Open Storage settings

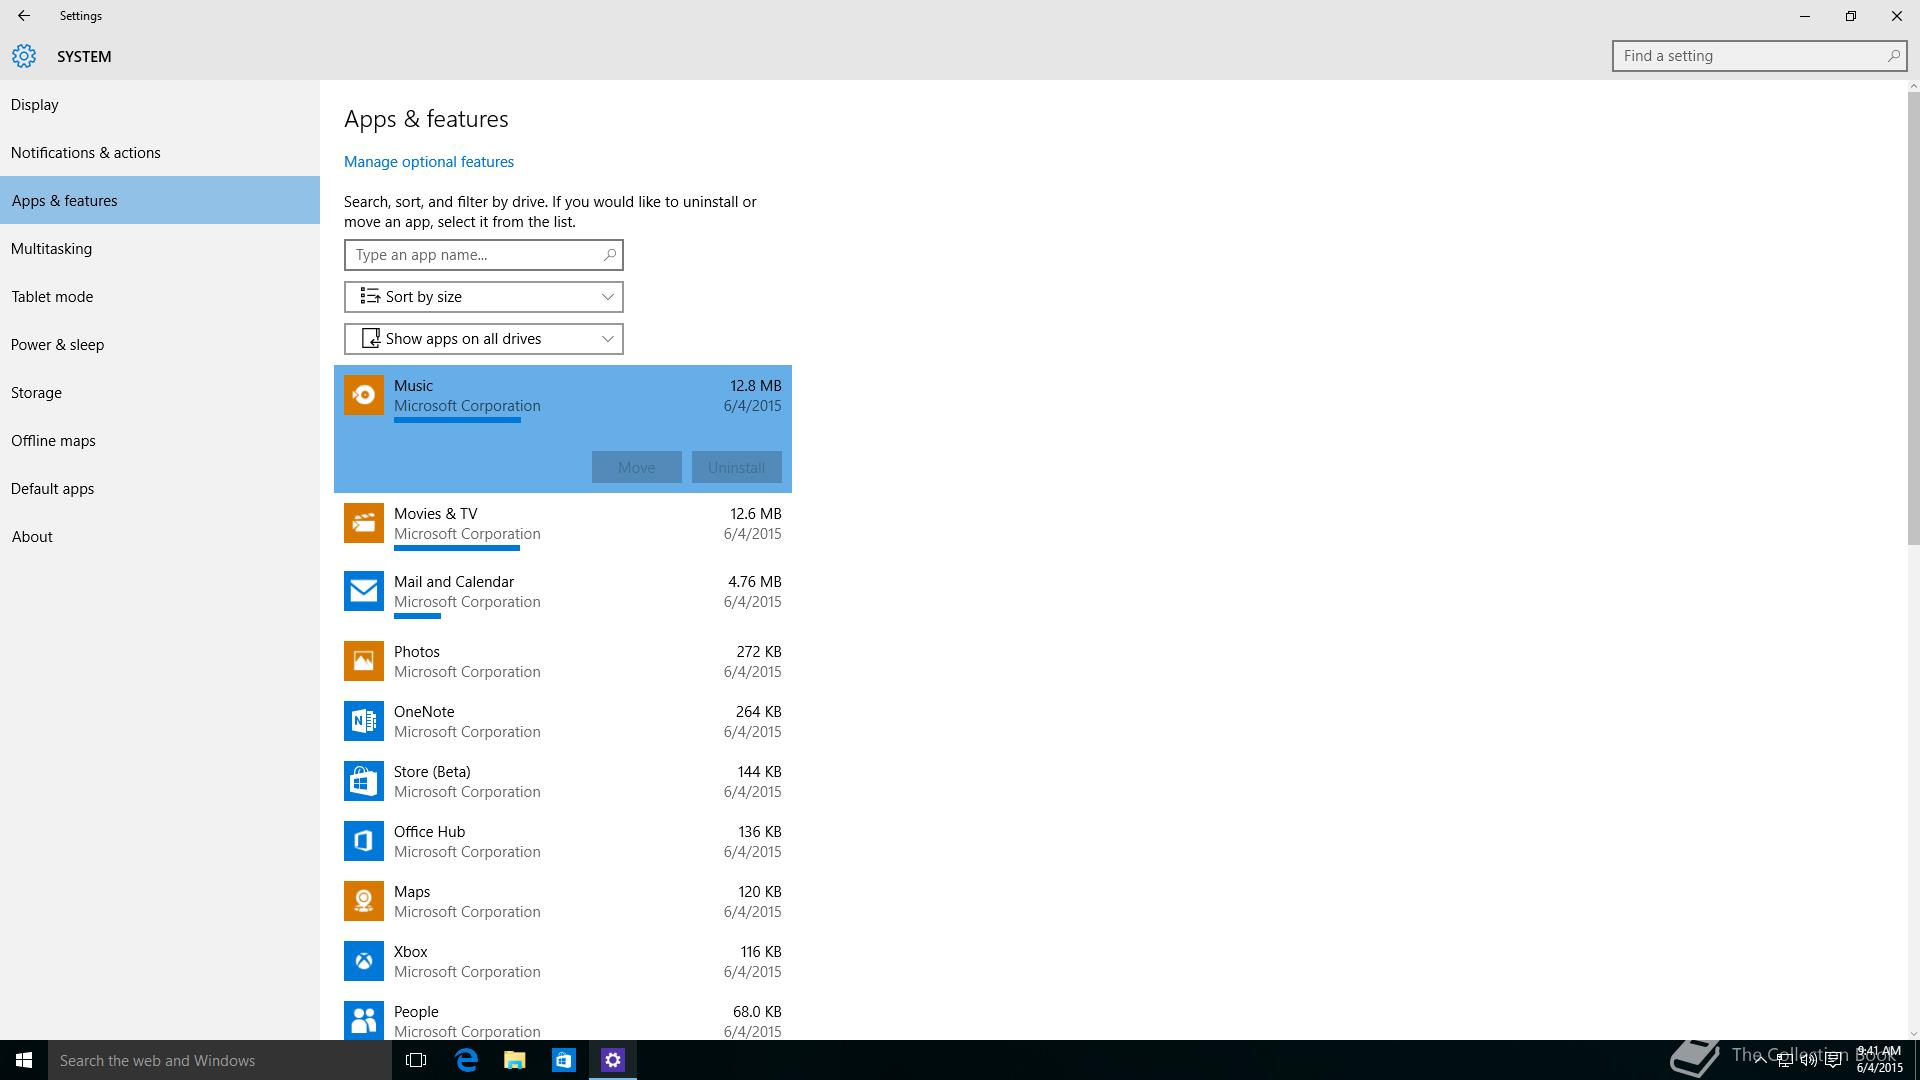pos(160,392)
